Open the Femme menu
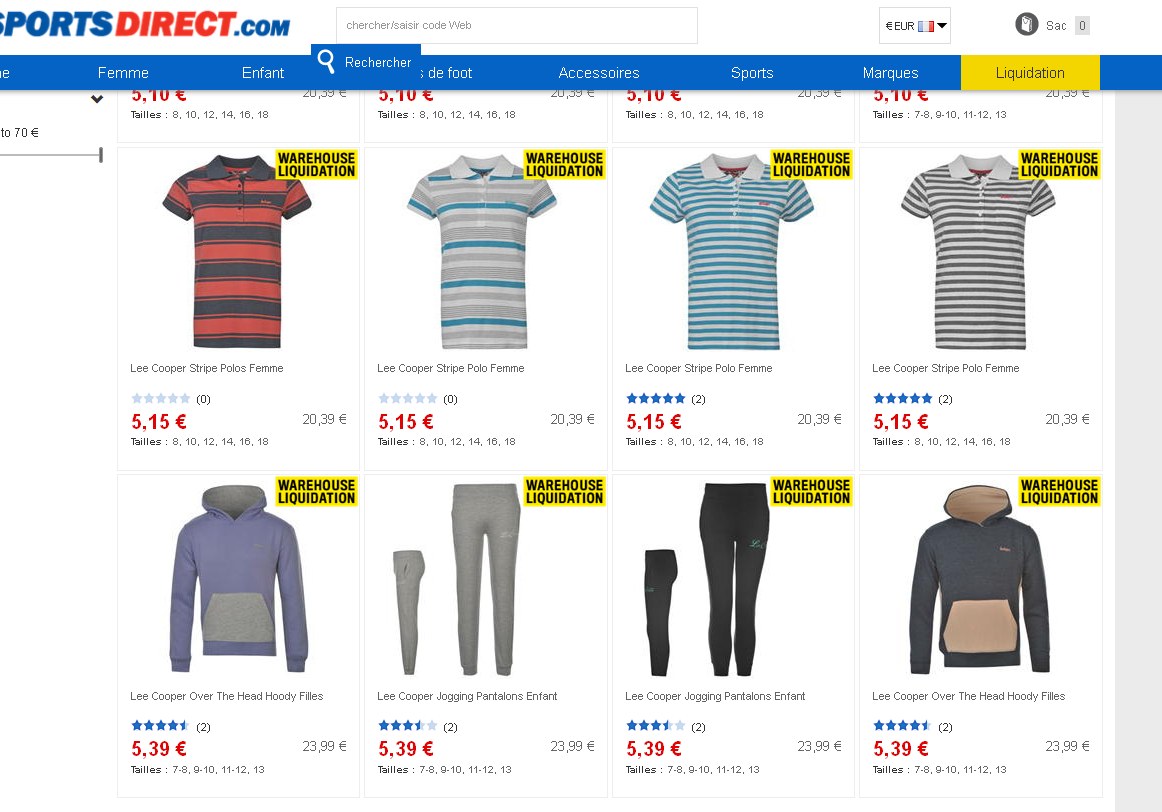1162x812 pixels. pyautogui.click(x=123, y=73)
